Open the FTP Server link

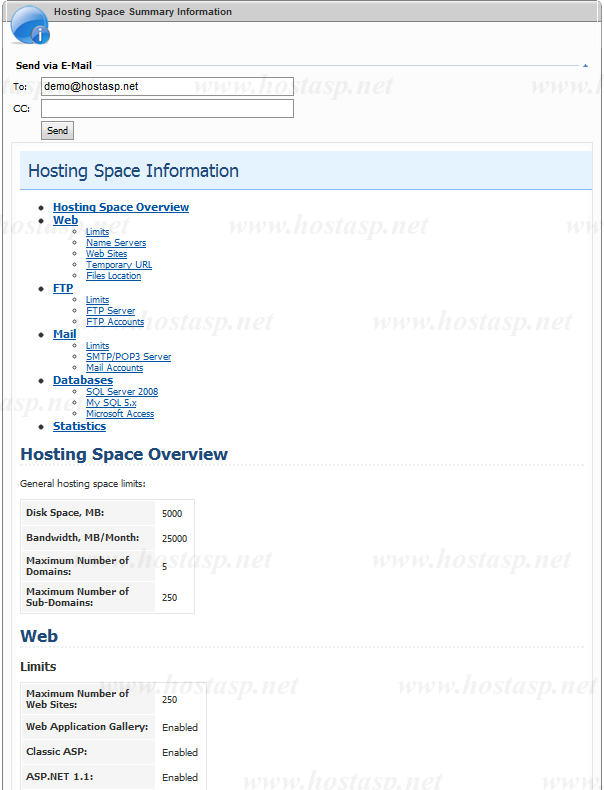tap(110, 311)
